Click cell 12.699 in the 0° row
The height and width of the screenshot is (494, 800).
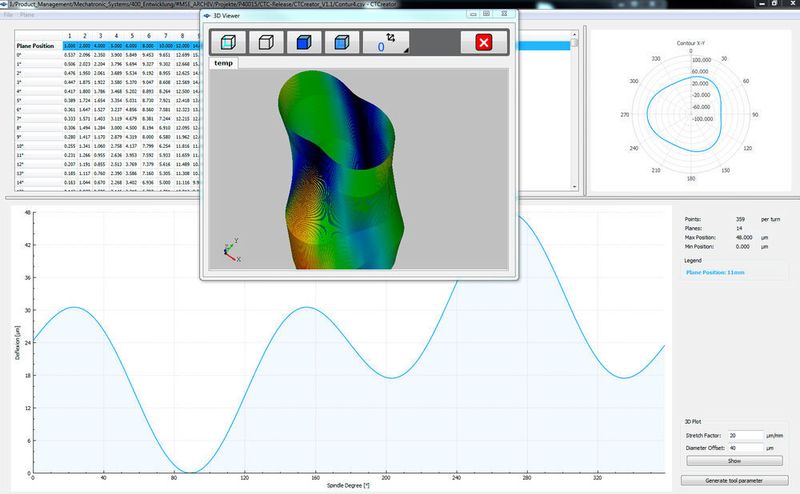pos(182,55)
